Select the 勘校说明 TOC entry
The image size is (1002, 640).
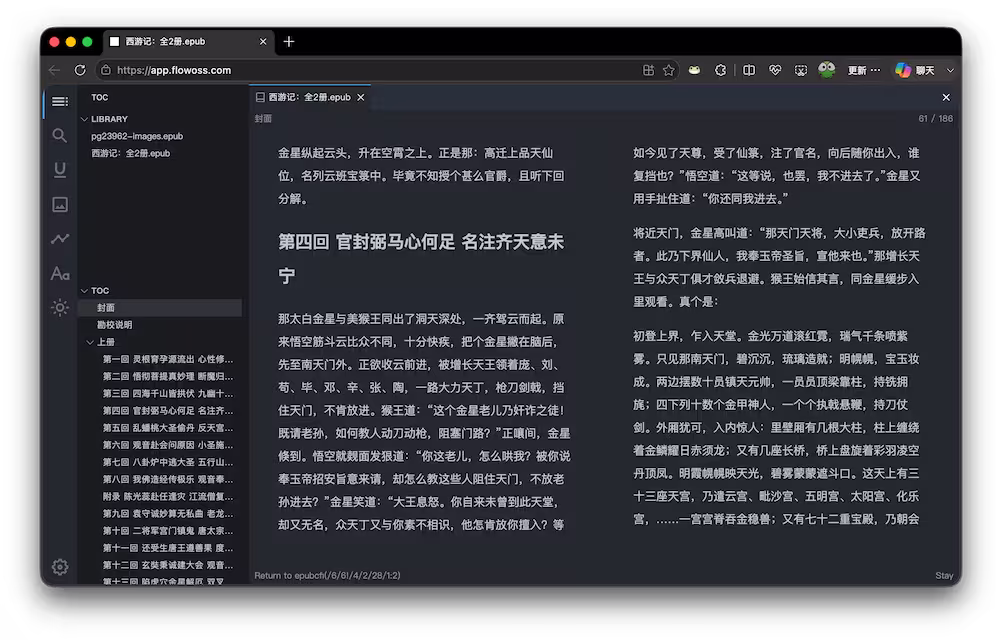(x=114, y=325)
